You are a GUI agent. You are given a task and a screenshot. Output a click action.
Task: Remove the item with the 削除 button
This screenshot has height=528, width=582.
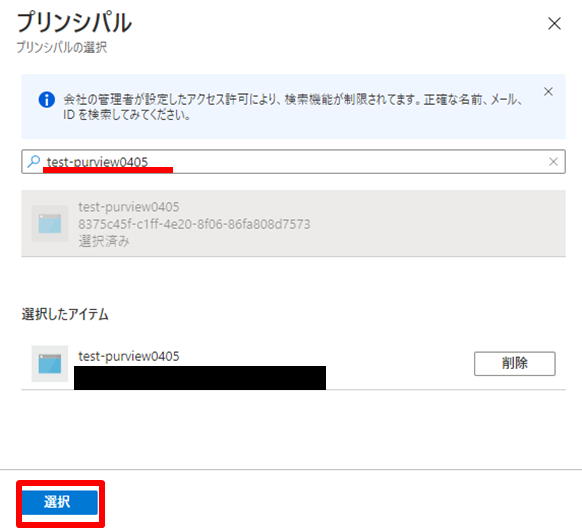pyautogui.click(x=514, y=363)
